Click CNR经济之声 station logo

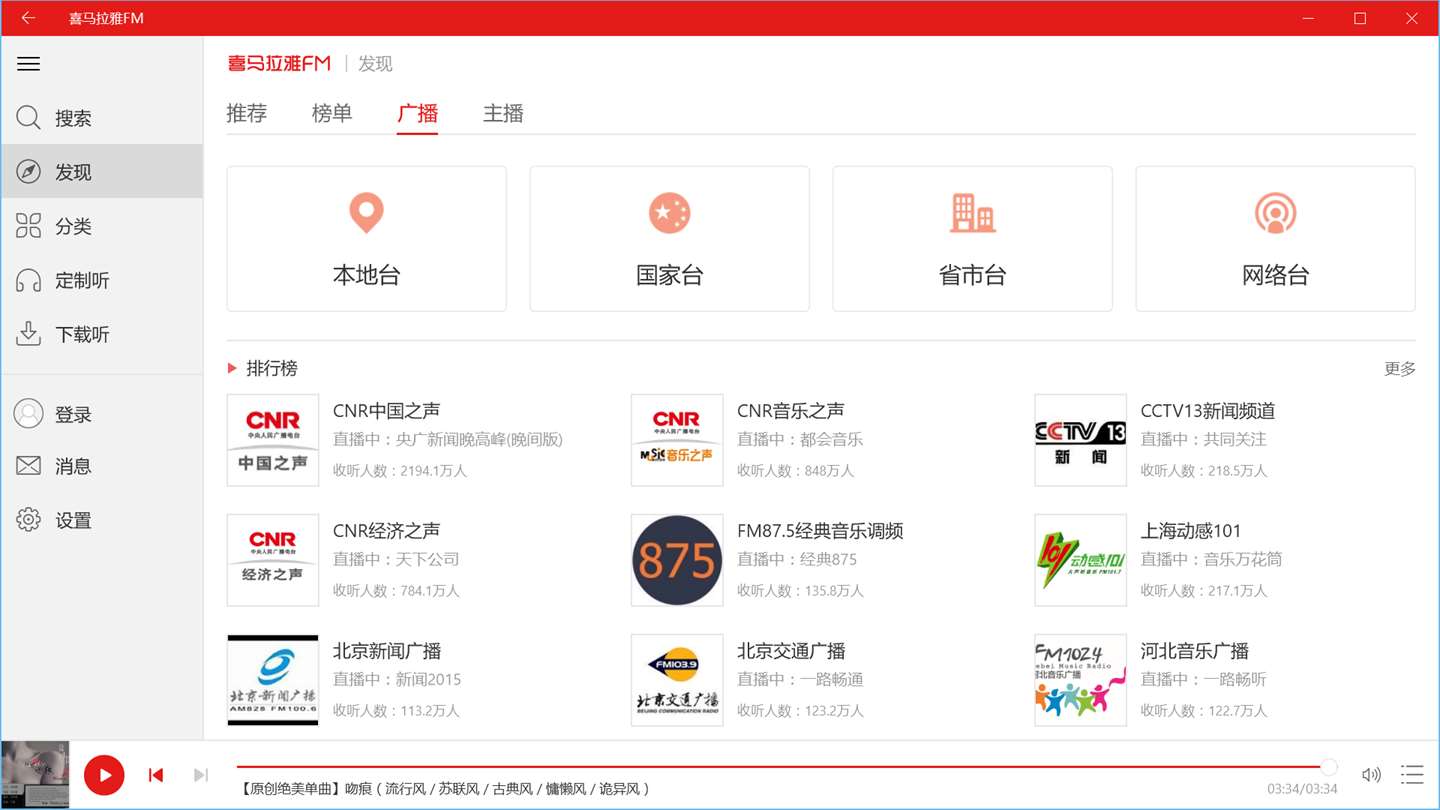pyautogui.click(x=273, y=560)
